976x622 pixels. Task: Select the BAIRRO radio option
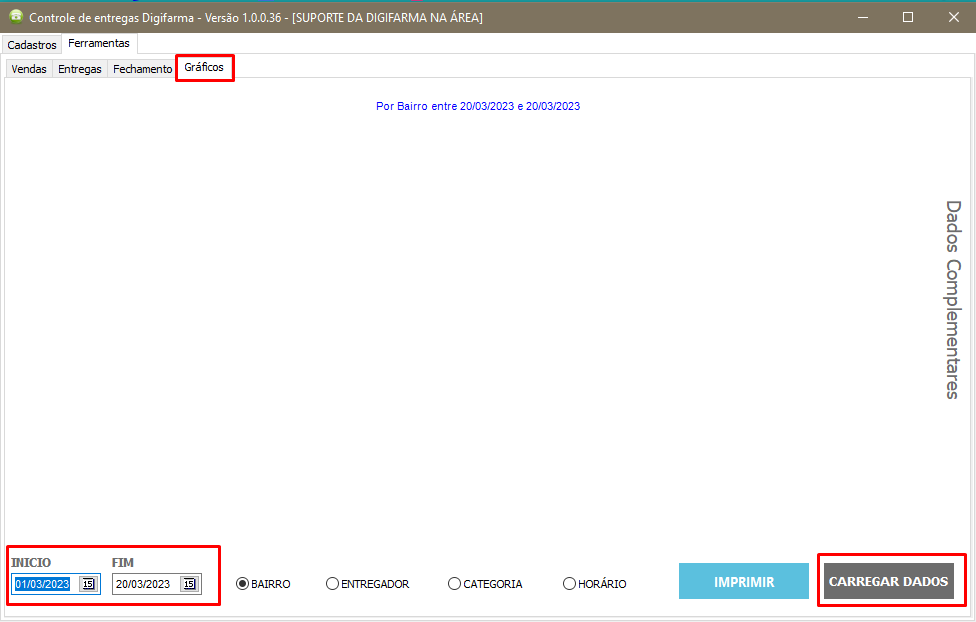242,584
